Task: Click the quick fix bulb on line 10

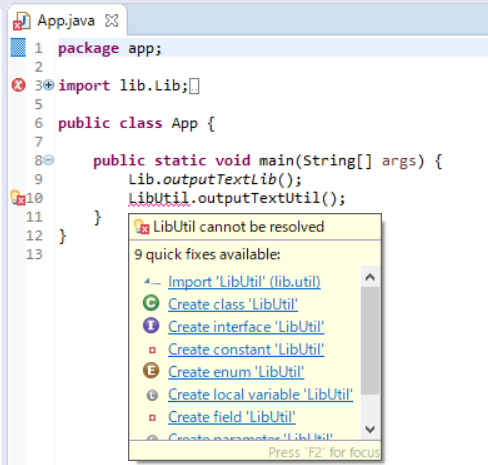Action: pos(18,198)
